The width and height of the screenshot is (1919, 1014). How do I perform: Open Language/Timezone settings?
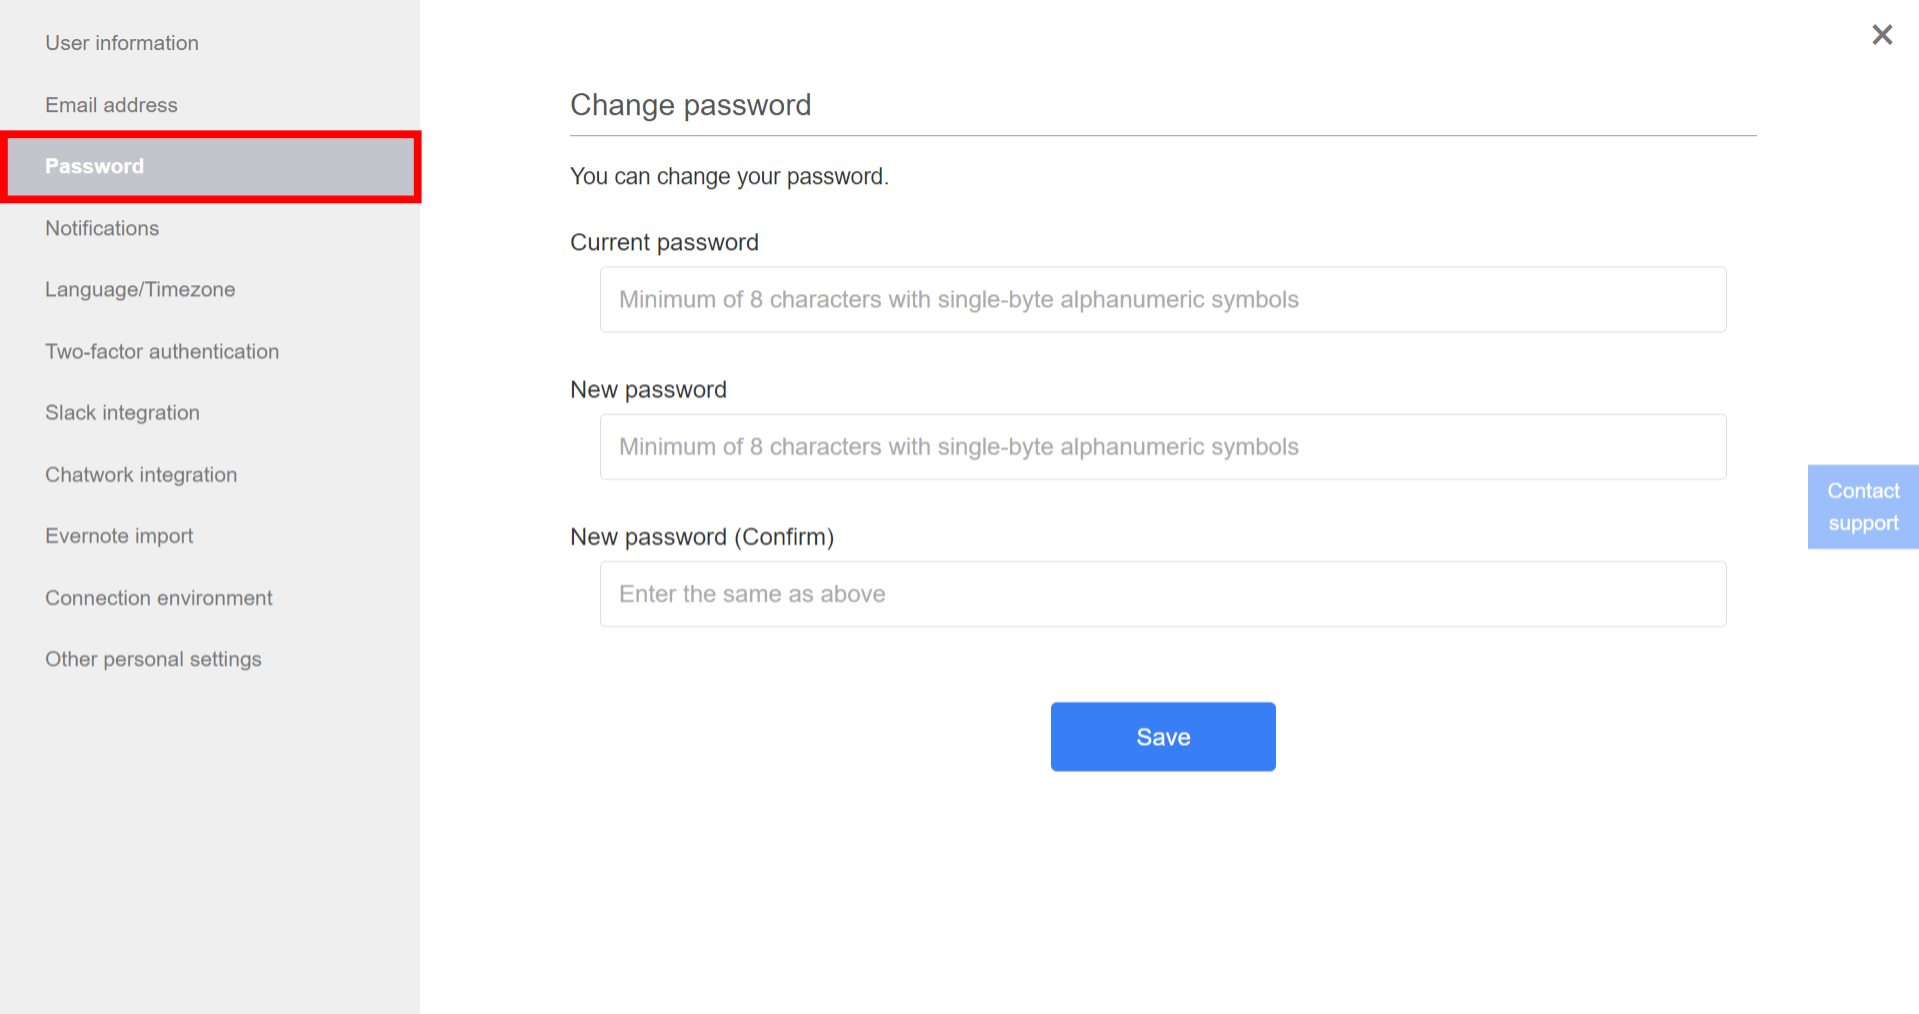[139, 289]
